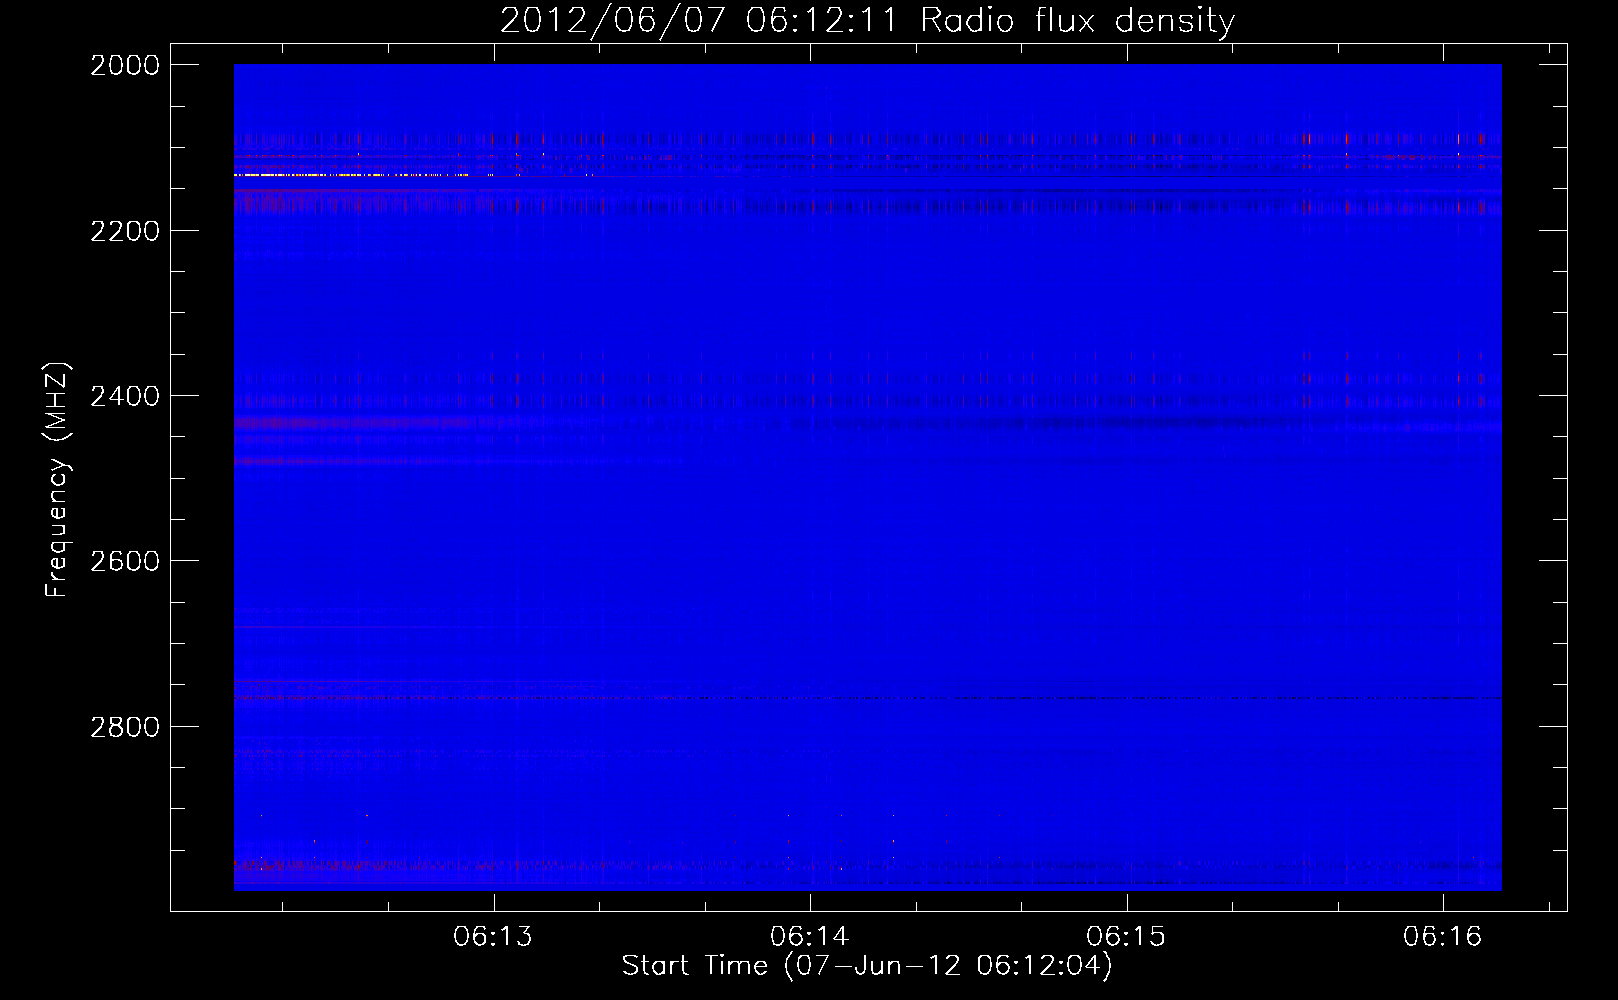Click the 2200 frequency axis label
This screenshot has width=1618, height=1000.
tap(125, 231)
